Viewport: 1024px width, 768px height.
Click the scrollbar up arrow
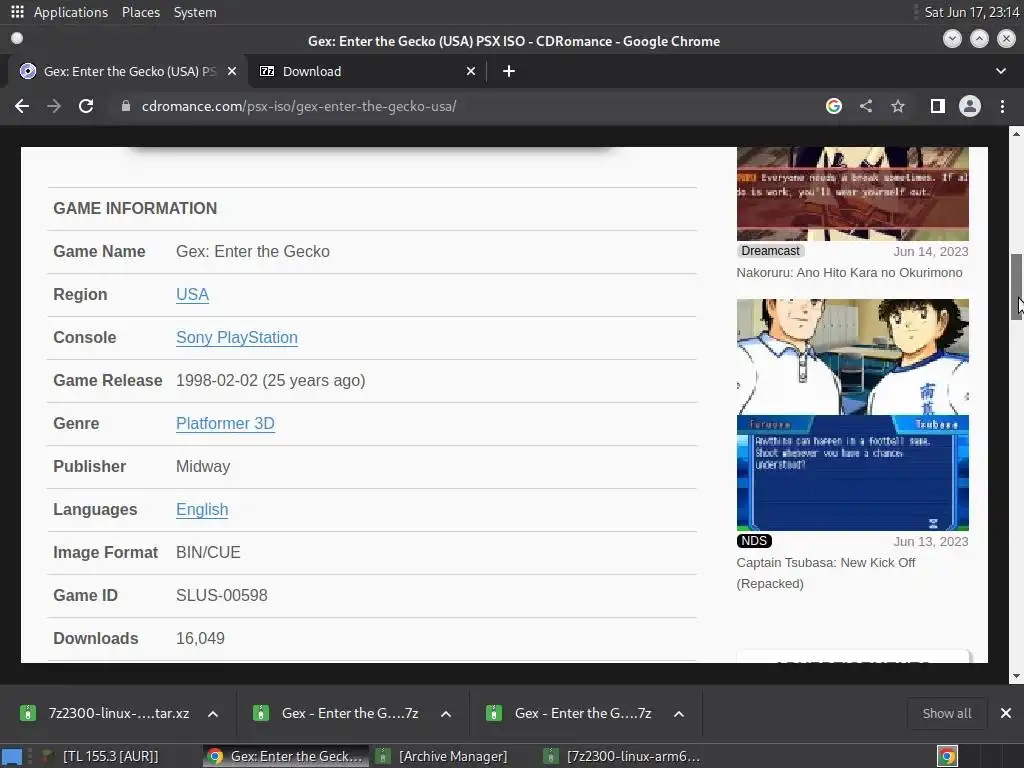pyautogui.click(x=1016, y=133)
